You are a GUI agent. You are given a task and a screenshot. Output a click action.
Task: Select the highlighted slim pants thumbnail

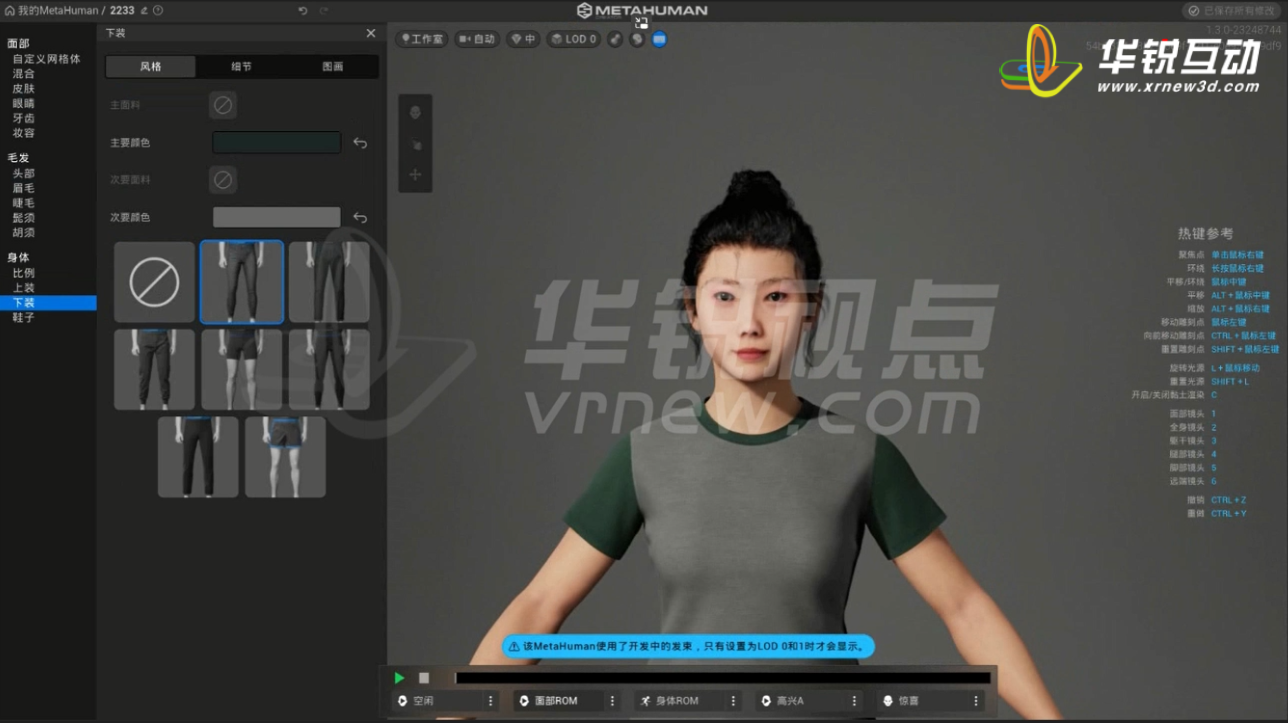[x=242, y=282]
